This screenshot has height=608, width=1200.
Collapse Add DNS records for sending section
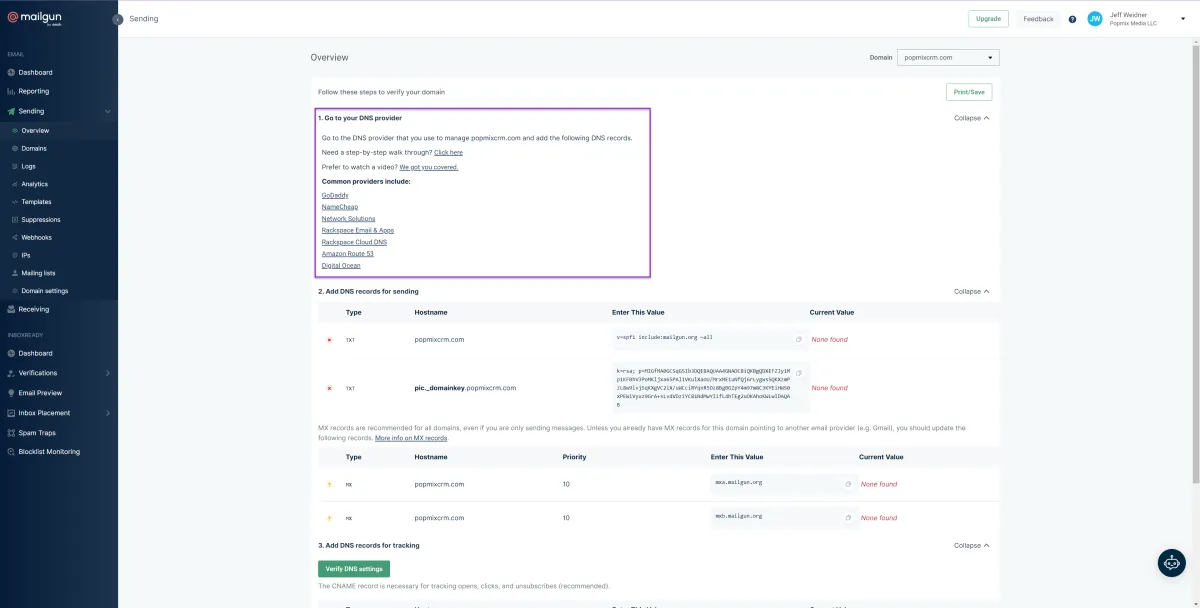pos(972,291)
